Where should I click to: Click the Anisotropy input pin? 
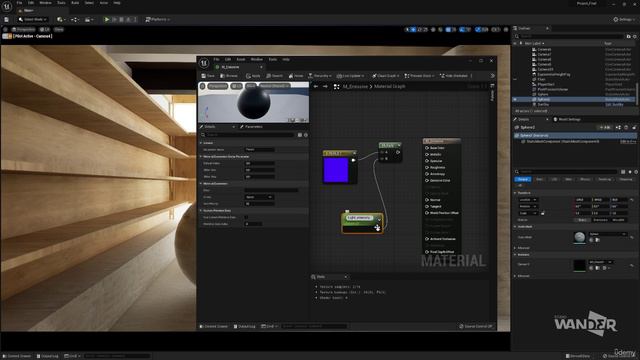coord(427,174)
